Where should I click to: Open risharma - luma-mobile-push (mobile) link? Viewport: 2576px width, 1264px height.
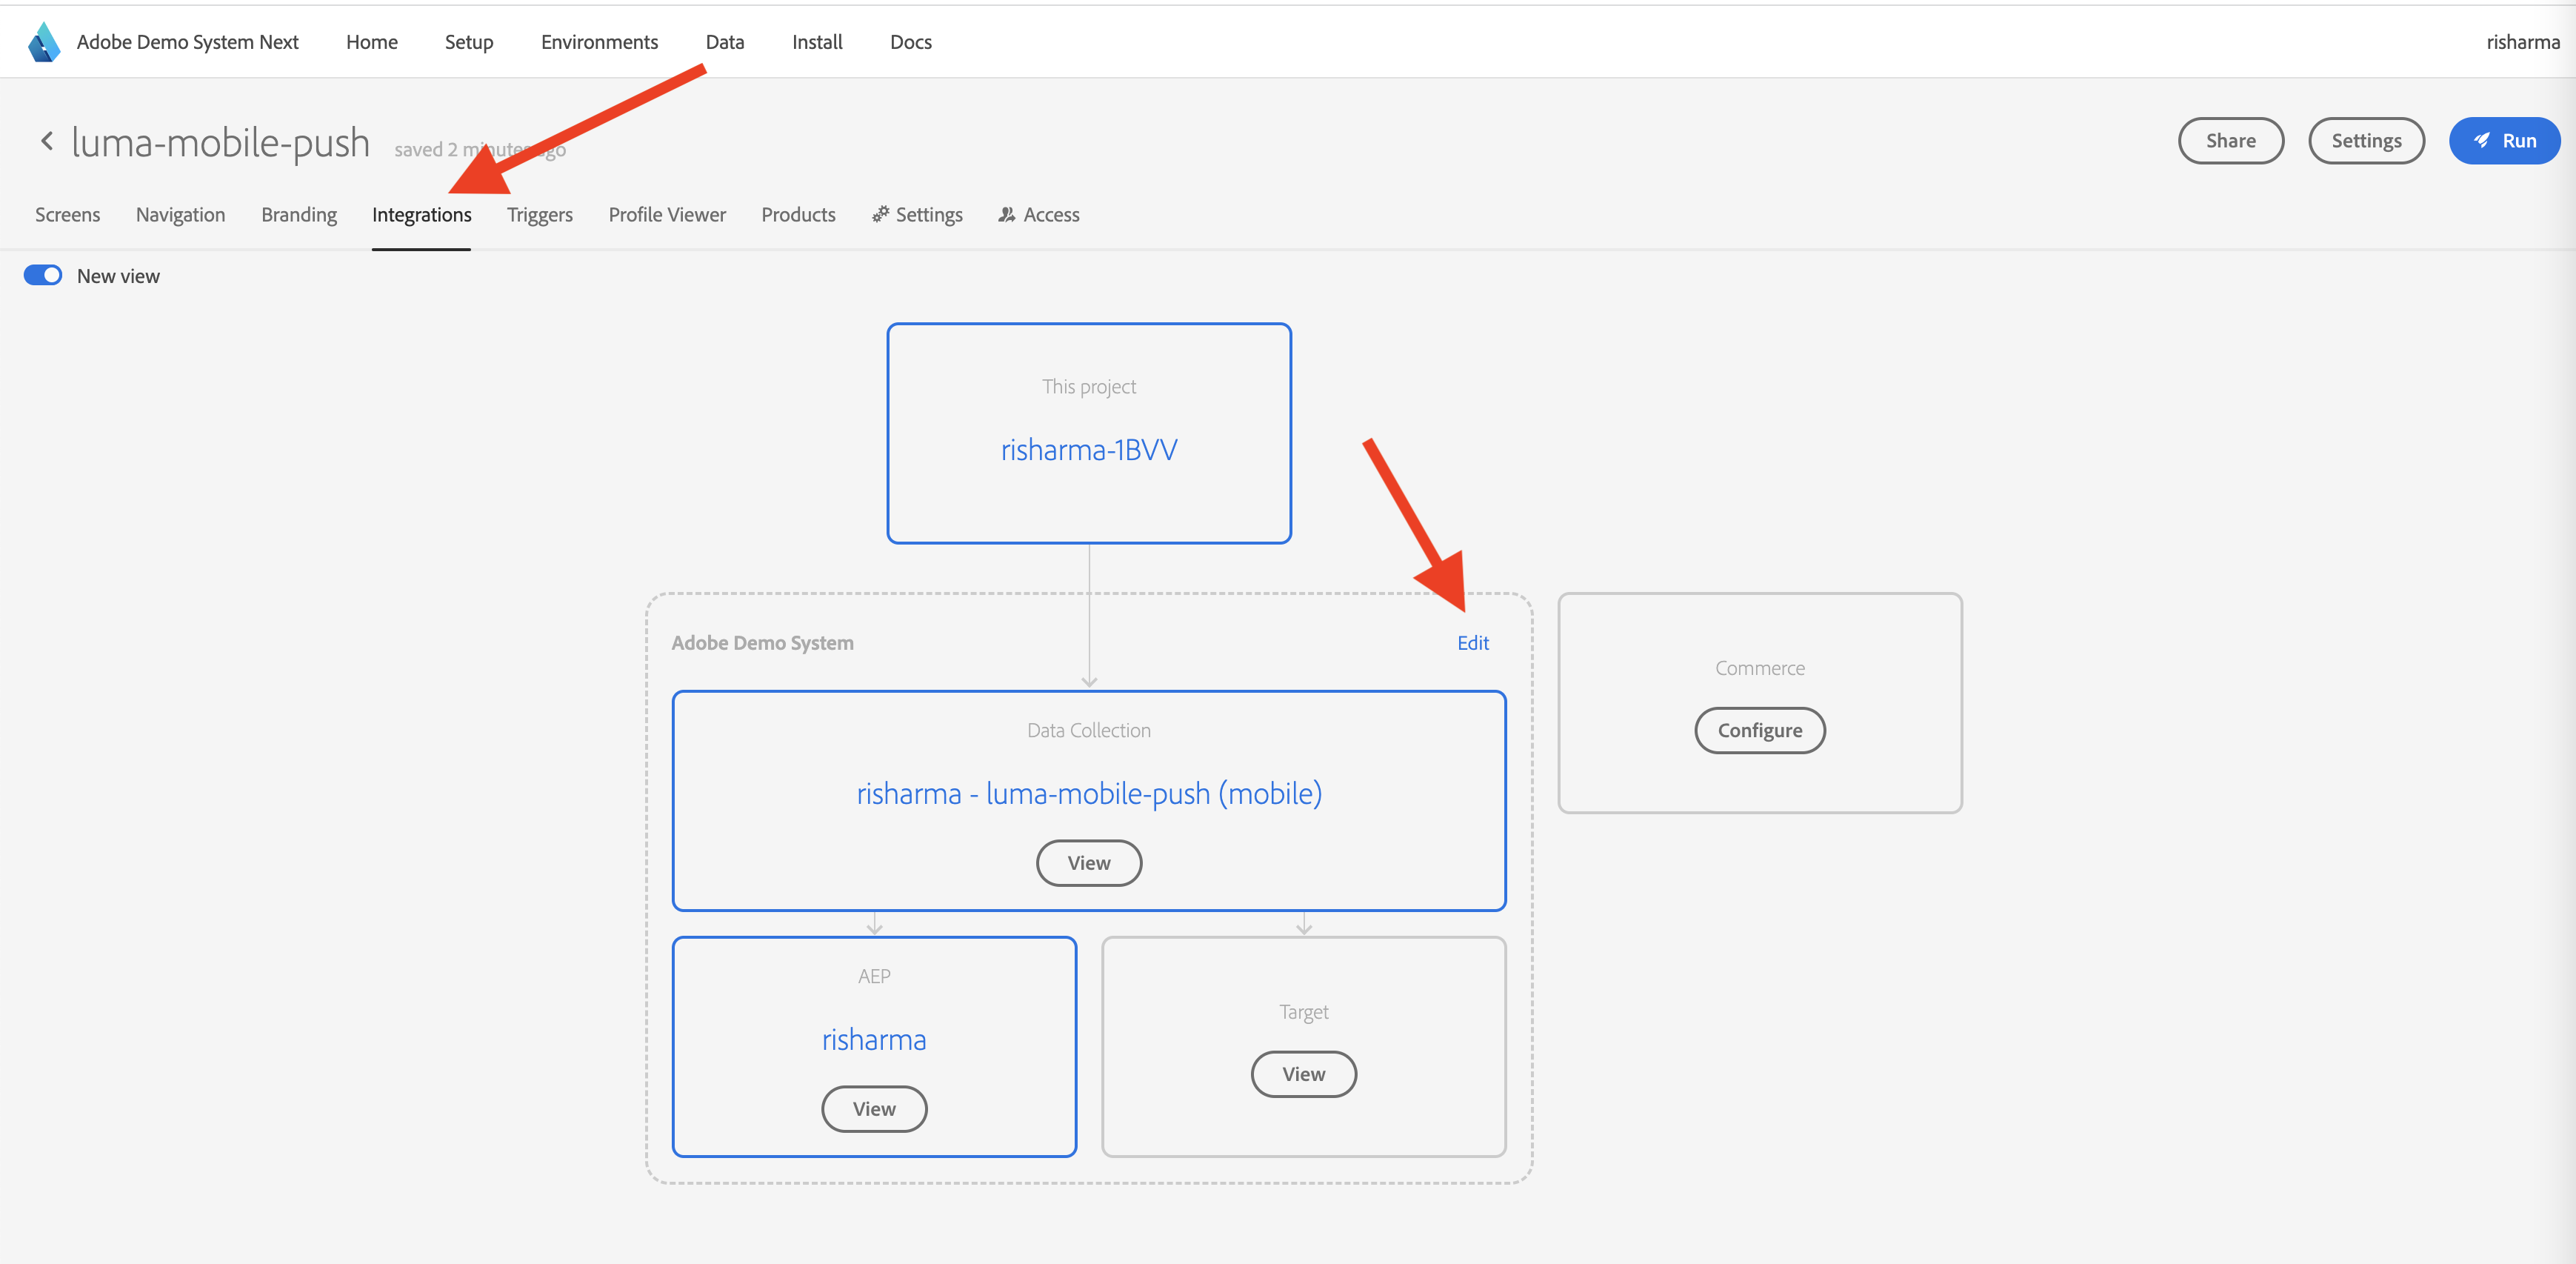1089,793
